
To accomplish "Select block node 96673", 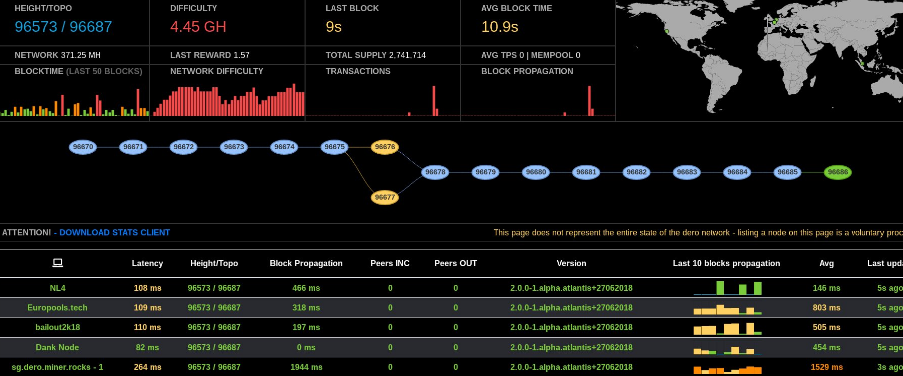I will [234, 147].
